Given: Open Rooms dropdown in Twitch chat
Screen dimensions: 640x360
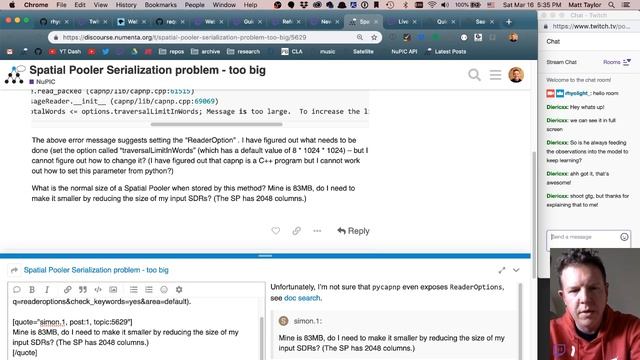Looking at the screenshot, I should point(617,62).
